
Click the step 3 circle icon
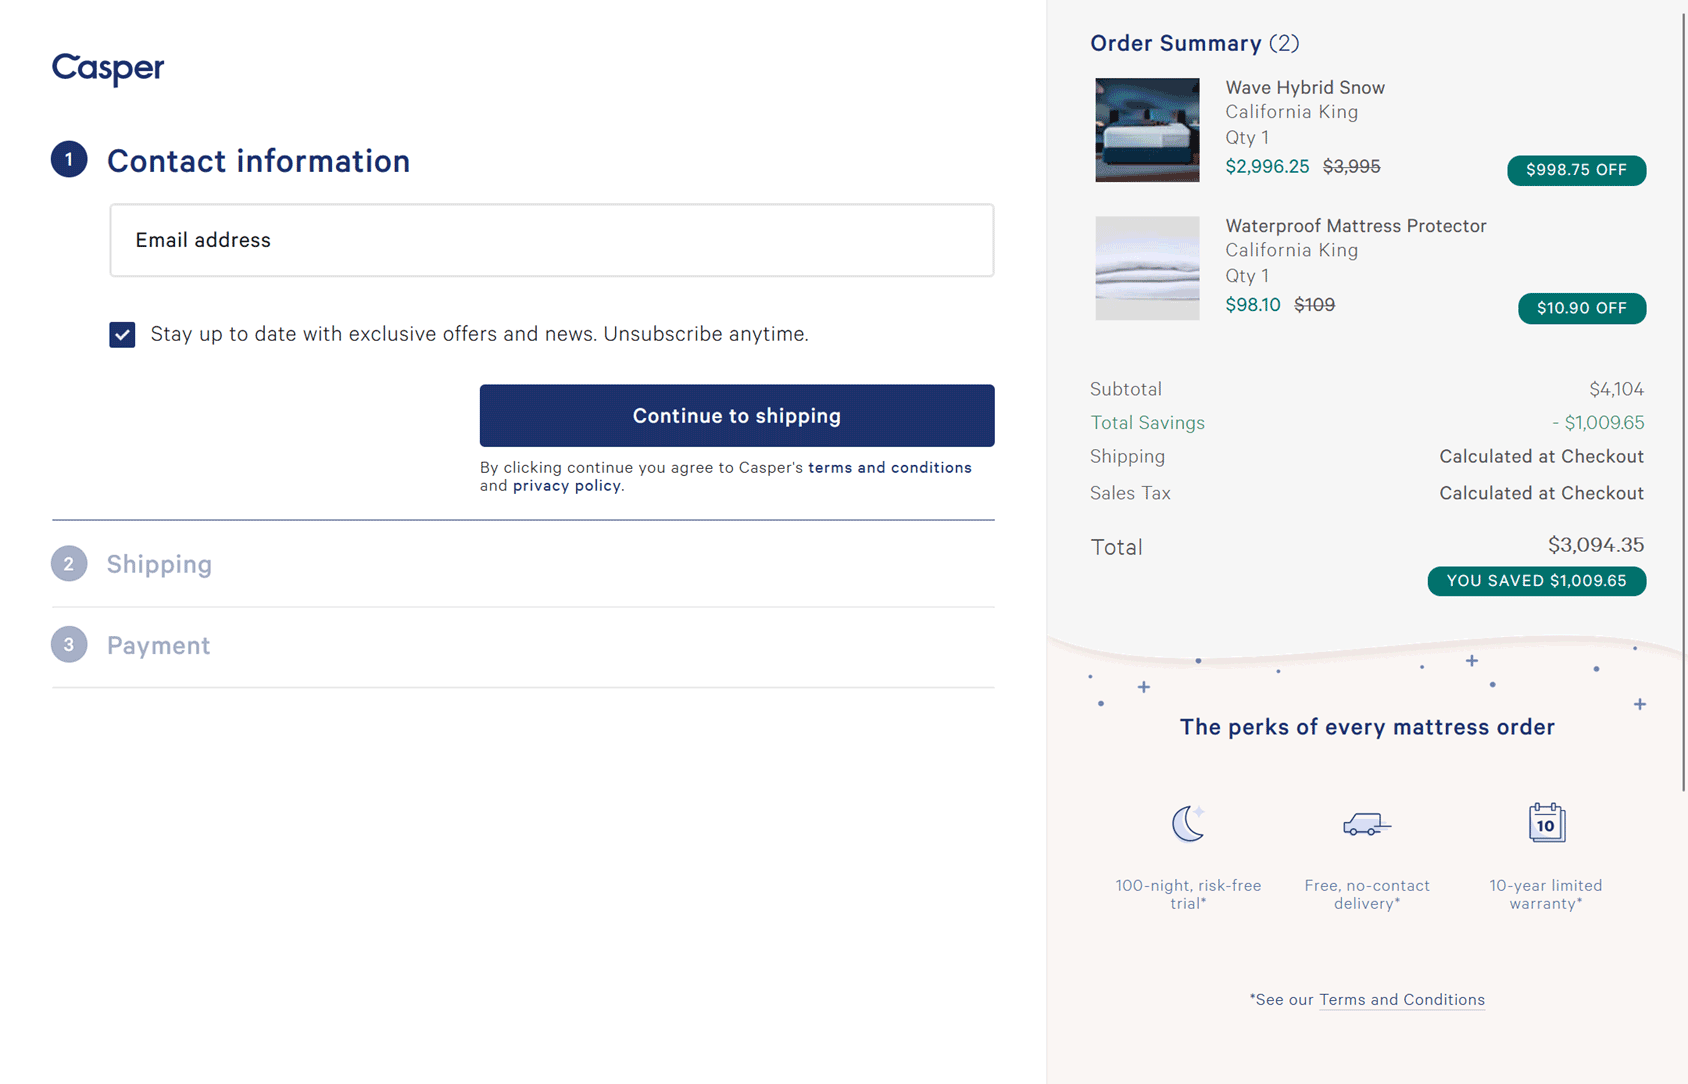69,645
